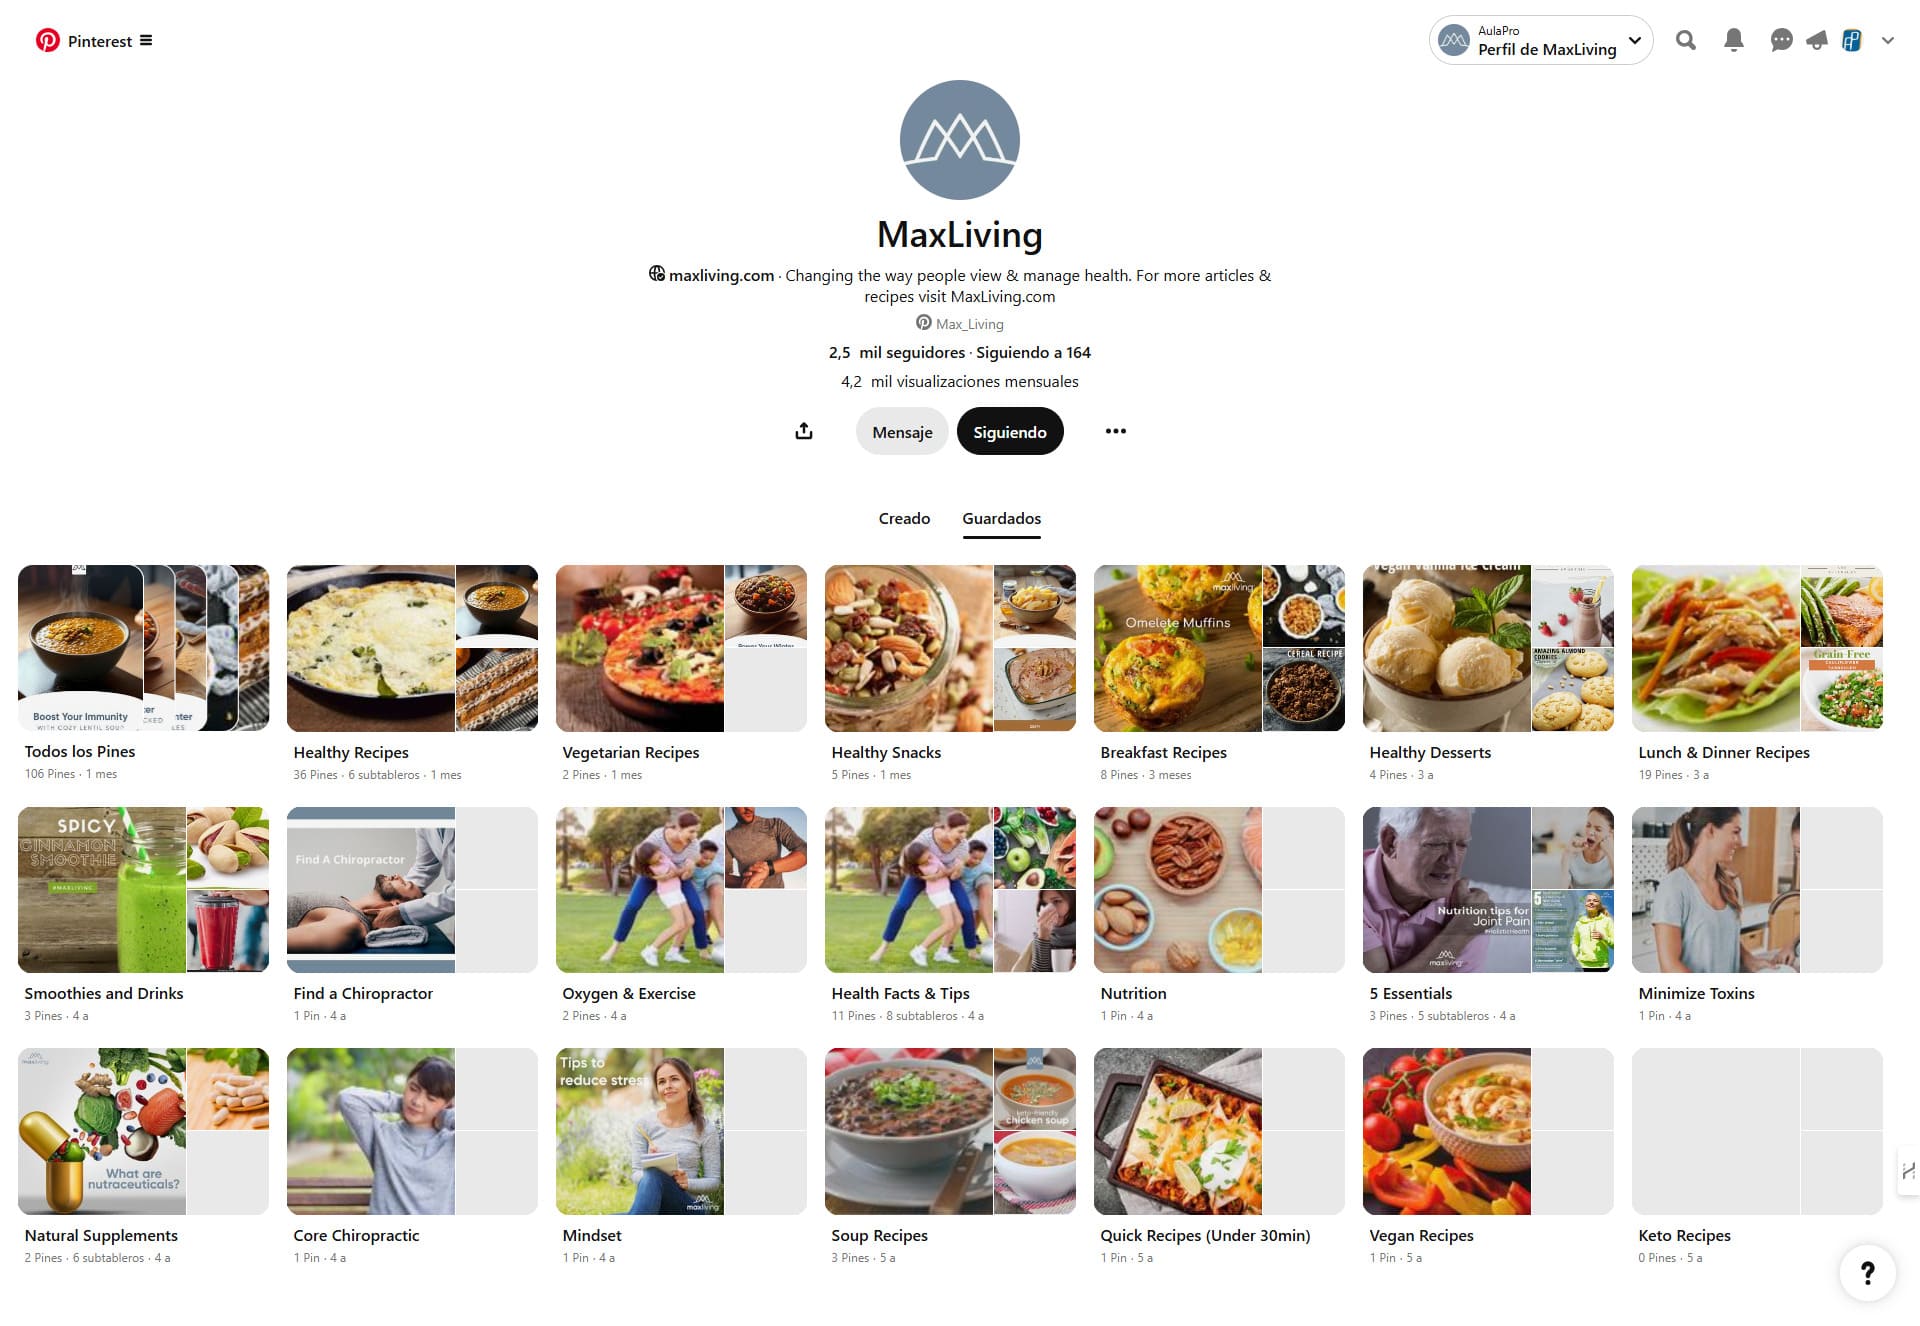Screen dimensions: 1920x1326
Task: Click the share/upload icon on profile
Action: (x=804, y=430)
